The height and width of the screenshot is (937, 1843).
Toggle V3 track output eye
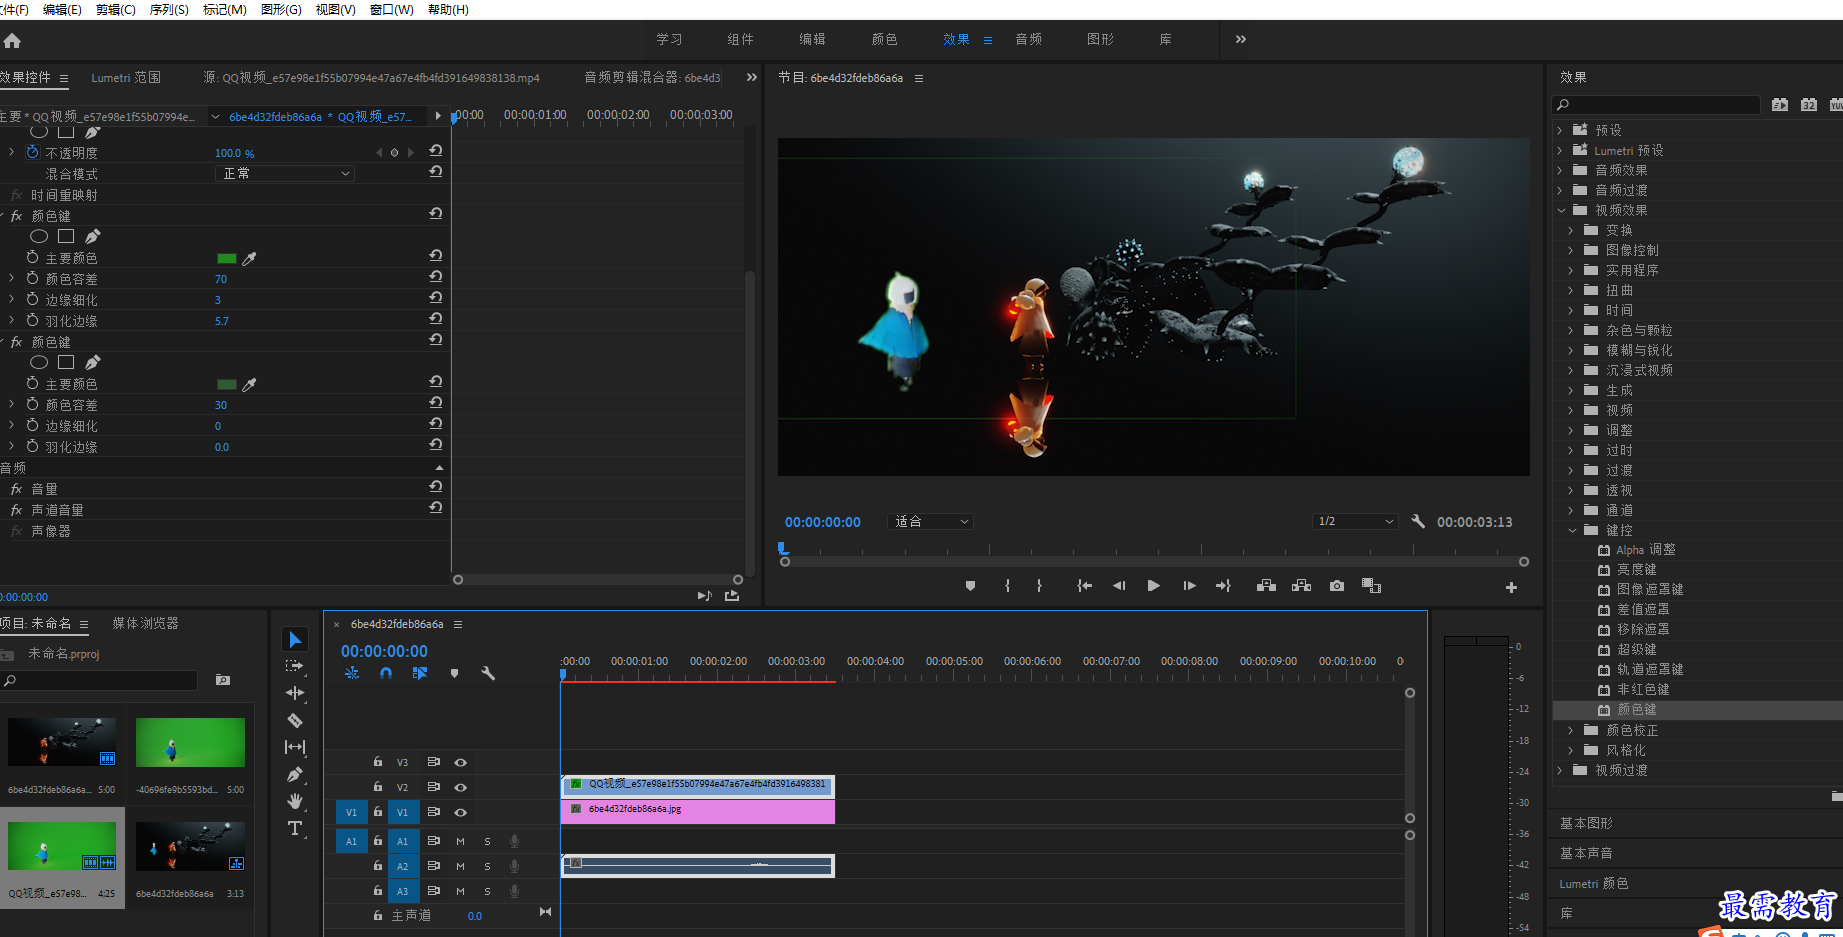coord(460,762)
